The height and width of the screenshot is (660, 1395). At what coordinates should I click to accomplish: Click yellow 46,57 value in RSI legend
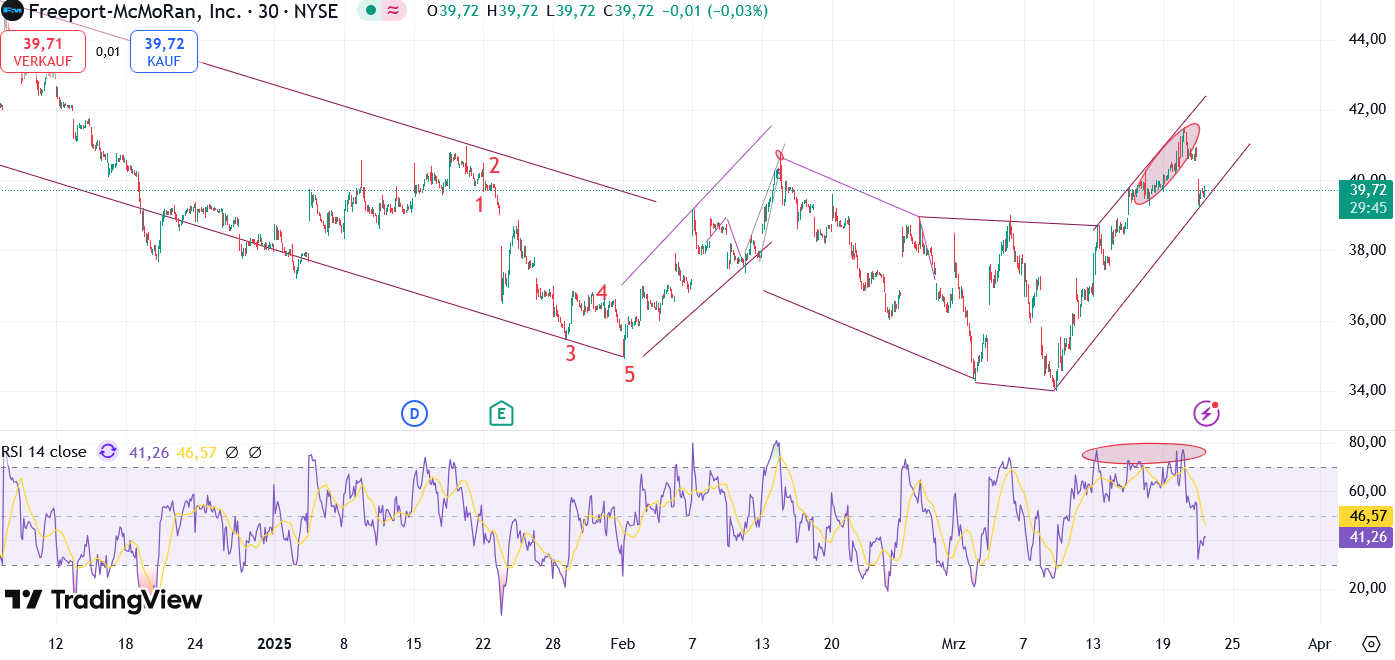(x=196, y=452)
